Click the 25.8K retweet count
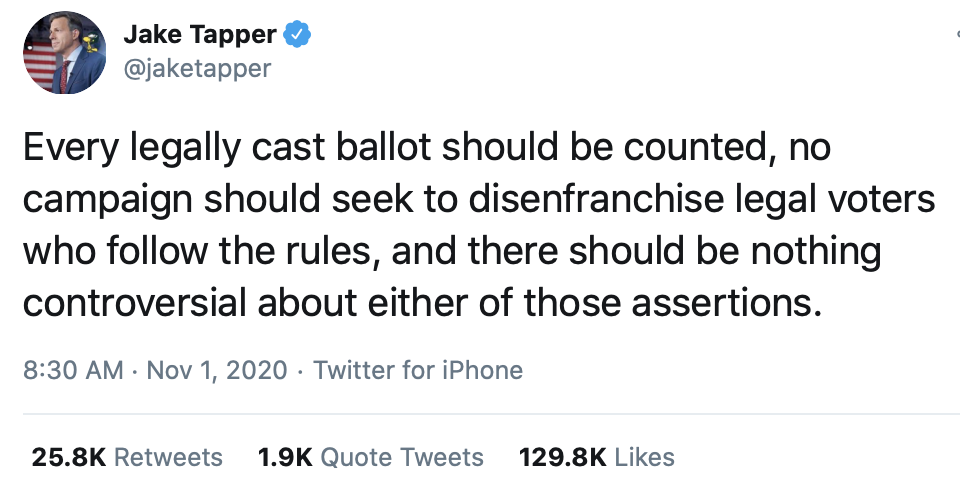Viewport: 960px width, 488px height. pyautogui.click(x=69, y=457)
